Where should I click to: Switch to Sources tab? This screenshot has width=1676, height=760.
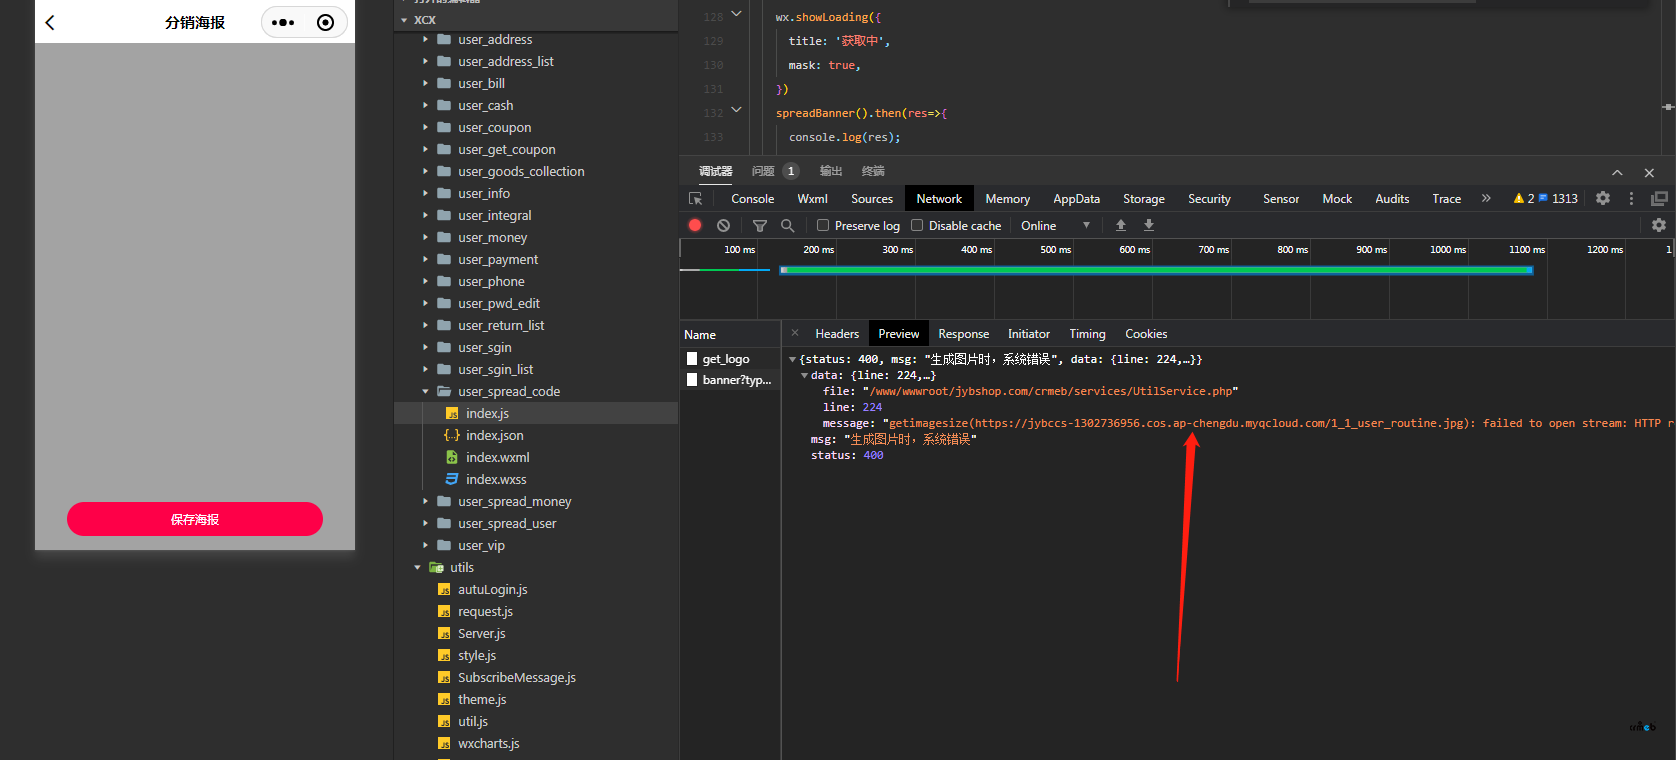pos(872,198)
